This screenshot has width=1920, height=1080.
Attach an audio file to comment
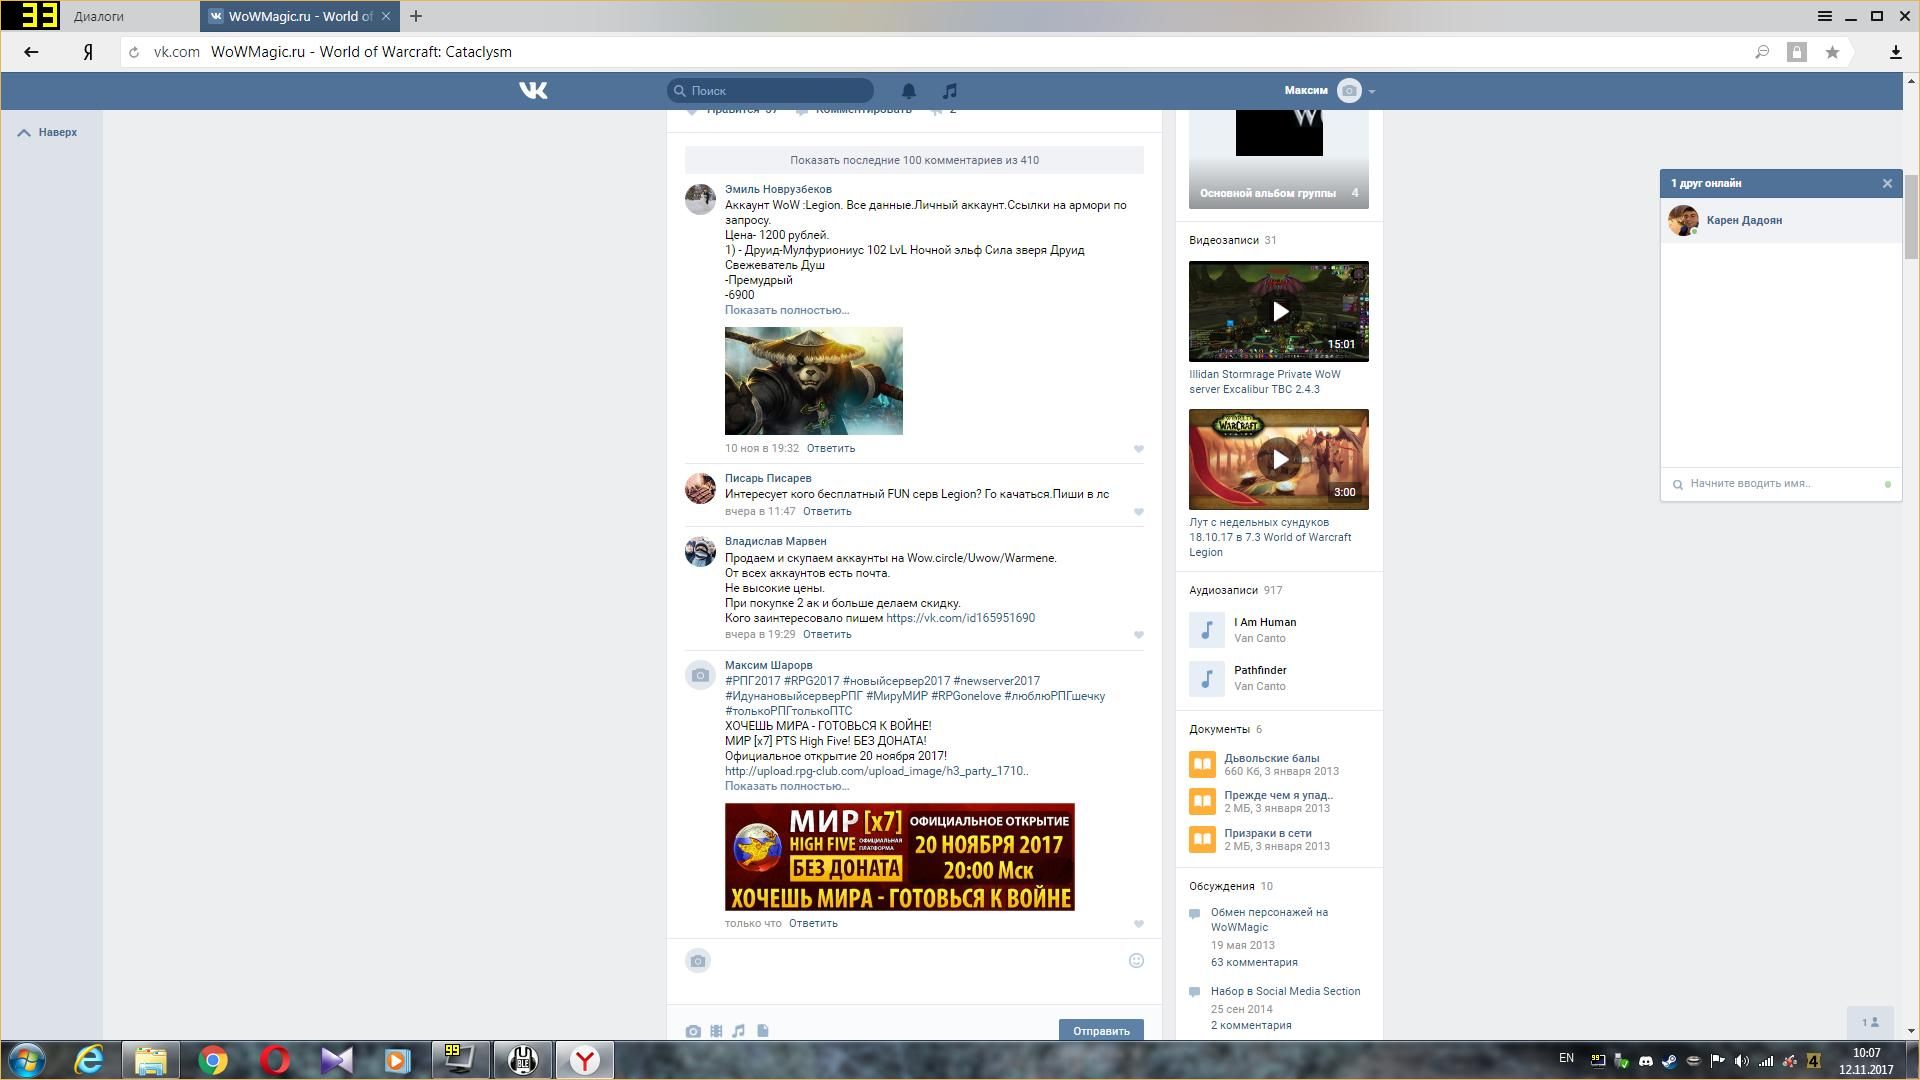tap(739, 1031)
